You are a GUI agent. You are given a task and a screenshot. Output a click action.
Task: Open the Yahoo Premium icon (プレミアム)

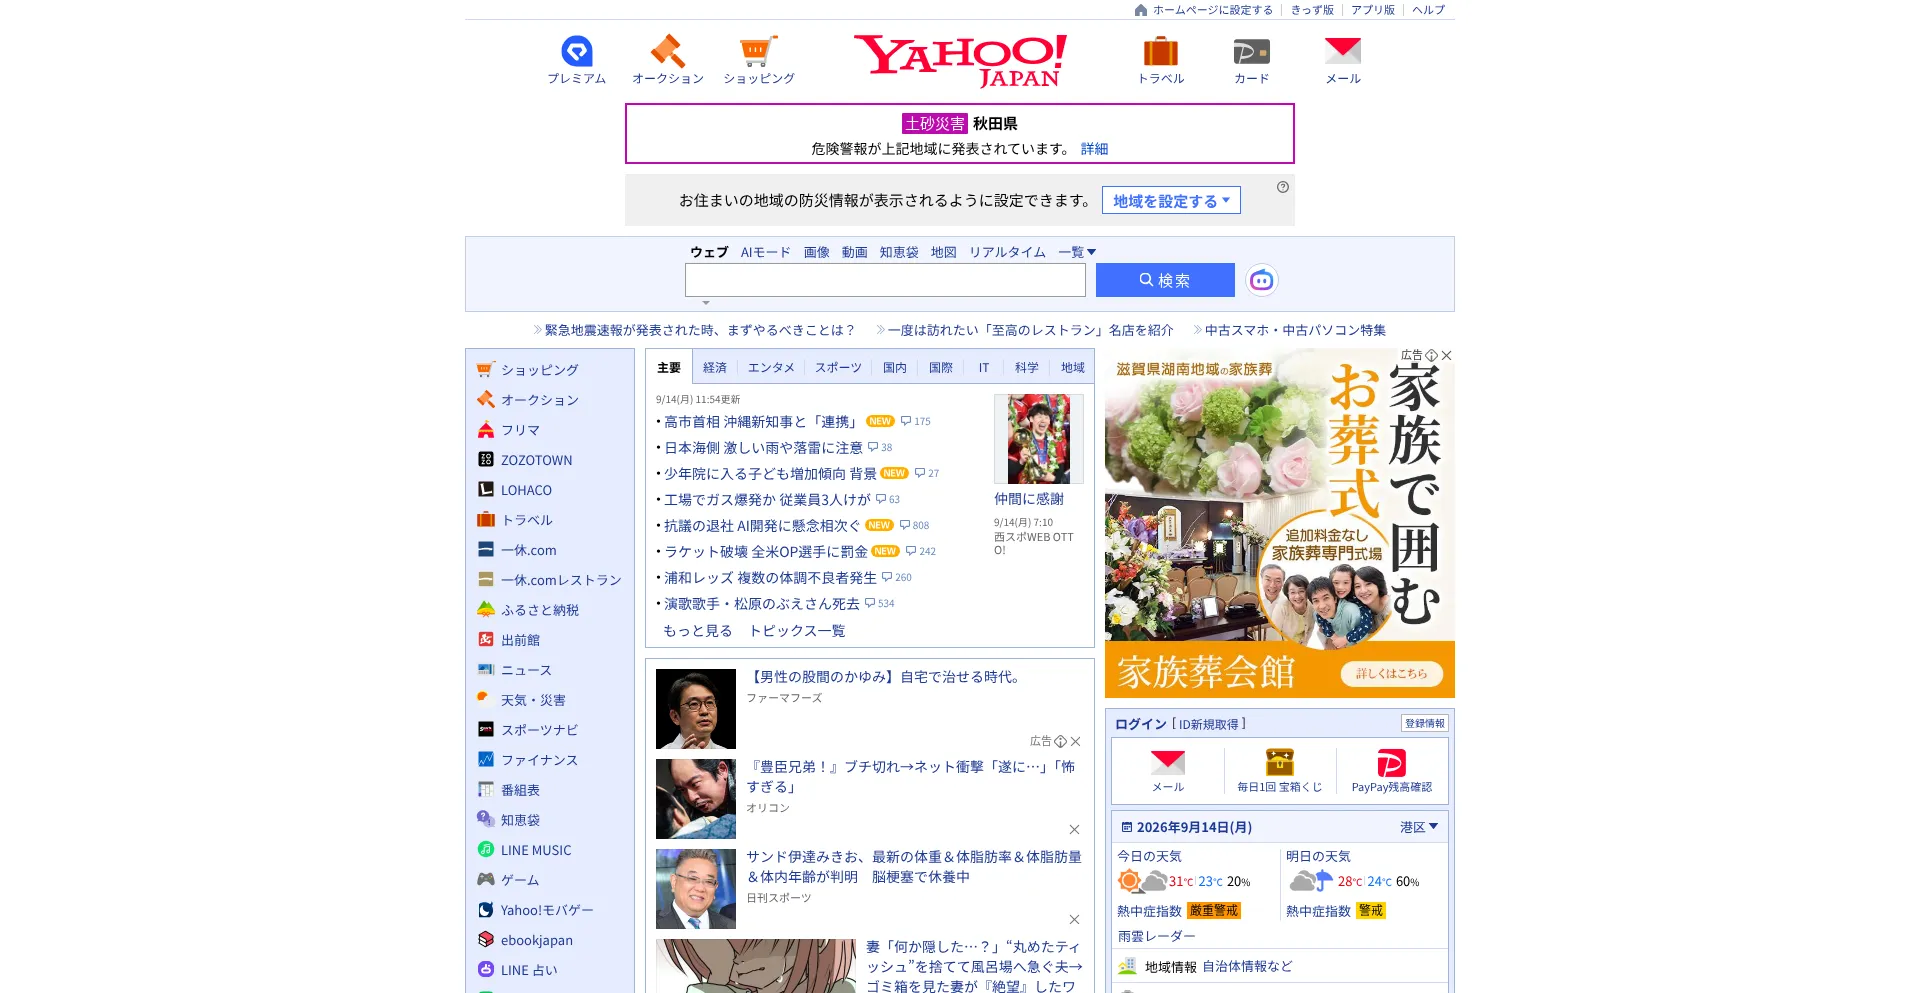tap(577, 51)
